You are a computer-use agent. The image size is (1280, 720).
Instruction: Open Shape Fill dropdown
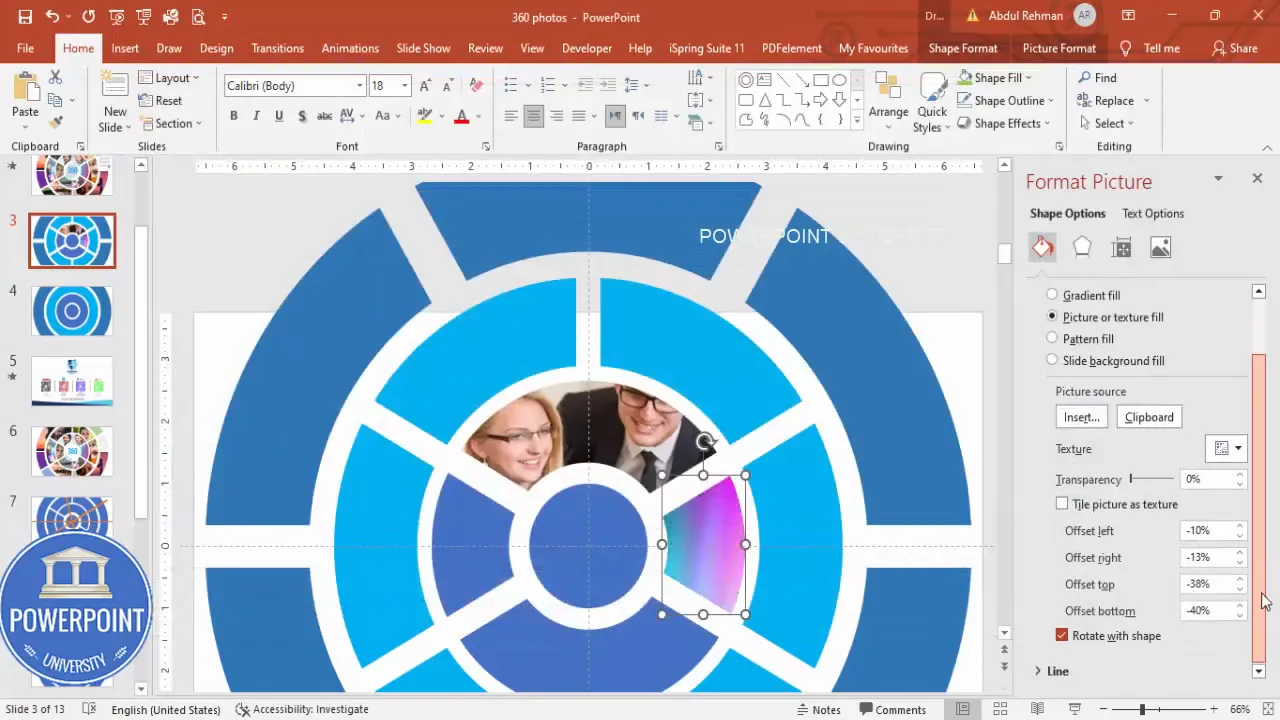point(995,78)
